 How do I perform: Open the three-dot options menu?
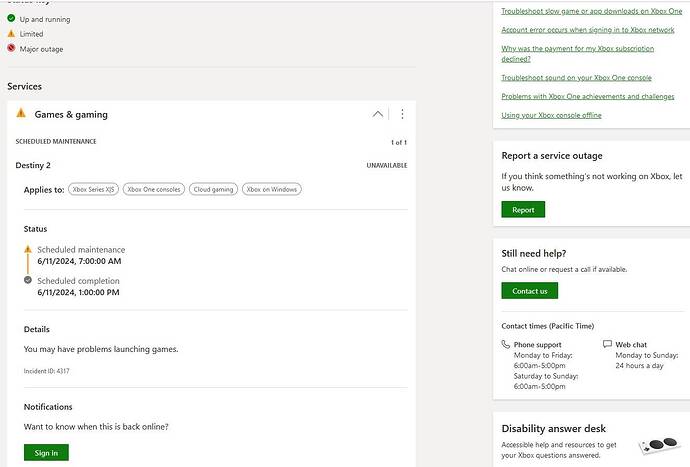tap(402, 114)
